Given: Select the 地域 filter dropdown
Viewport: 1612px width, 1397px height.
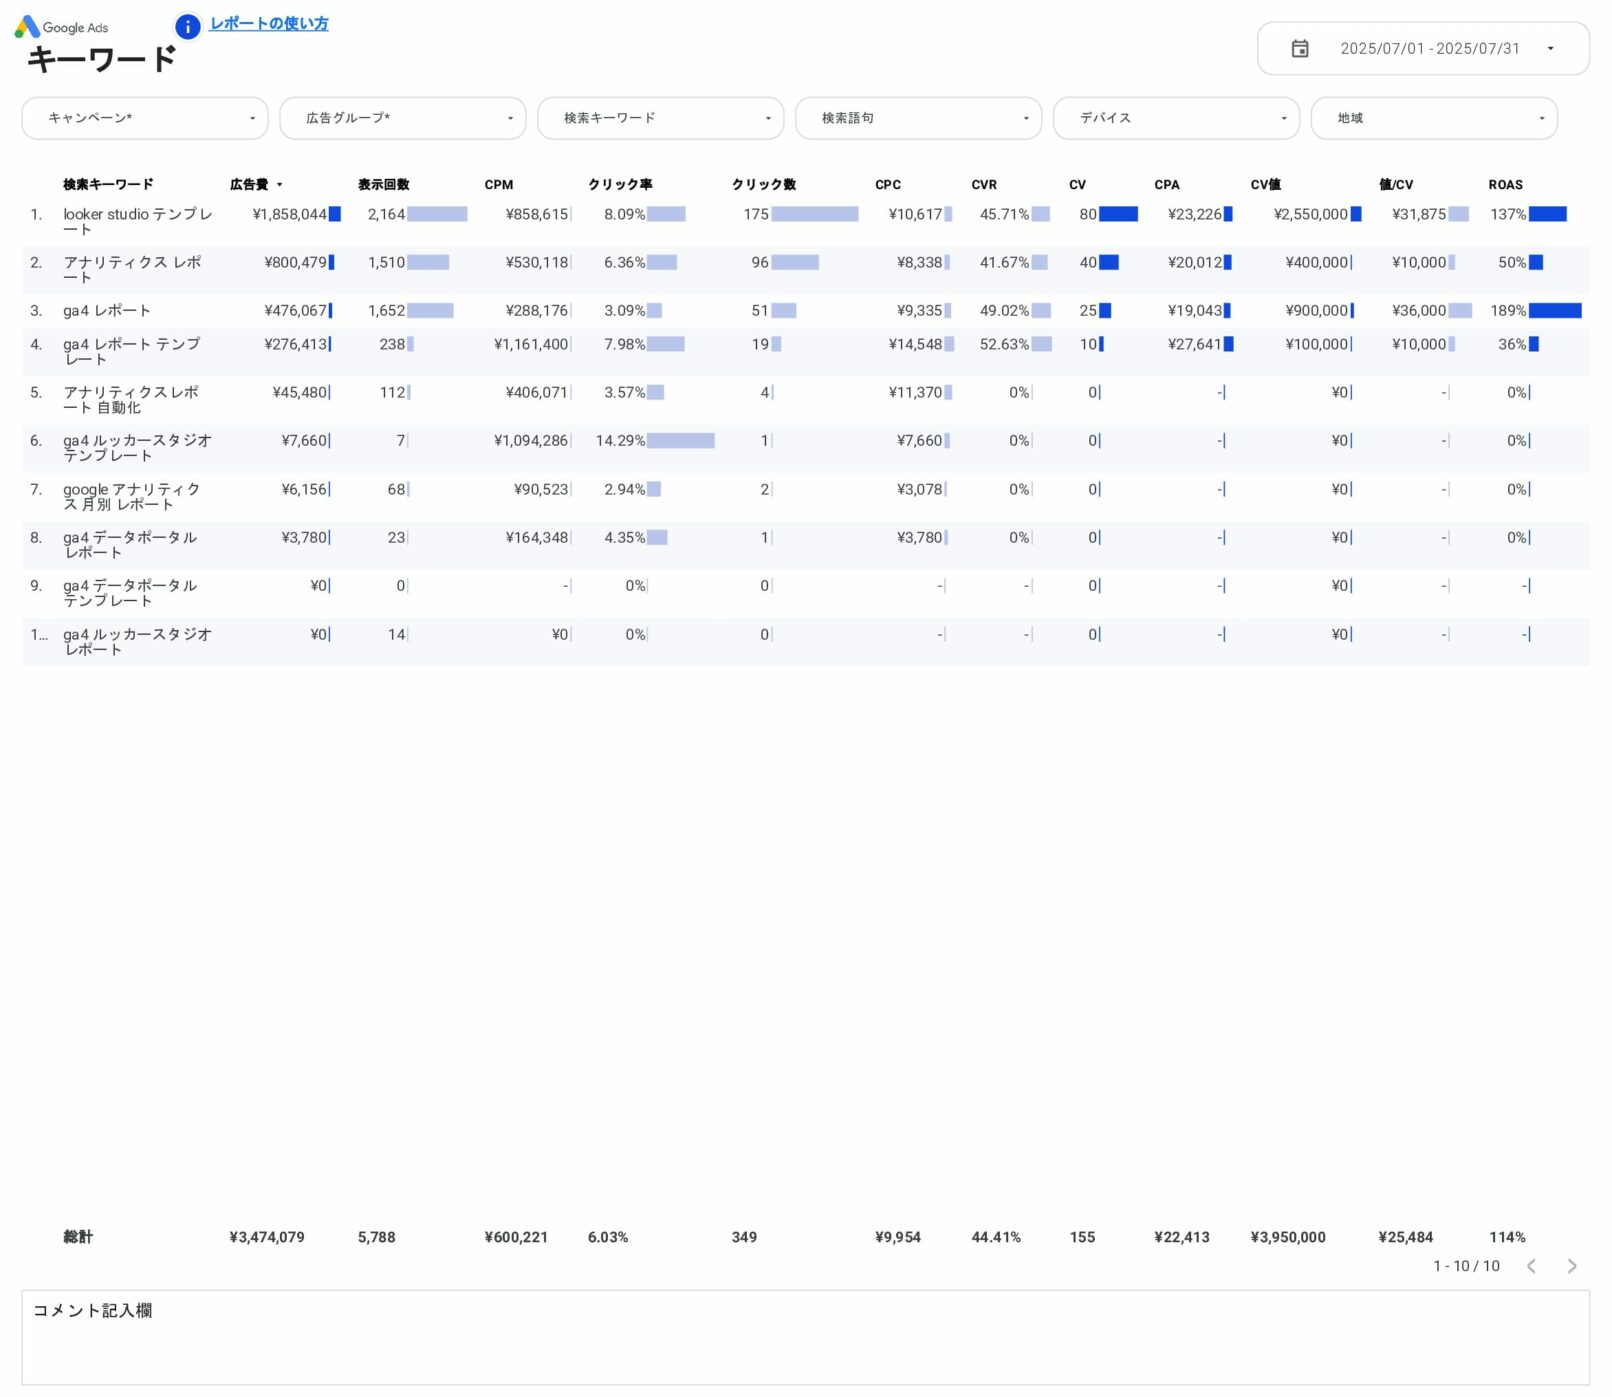Looking at the screenshot, I should click(x=1433, y=118).
